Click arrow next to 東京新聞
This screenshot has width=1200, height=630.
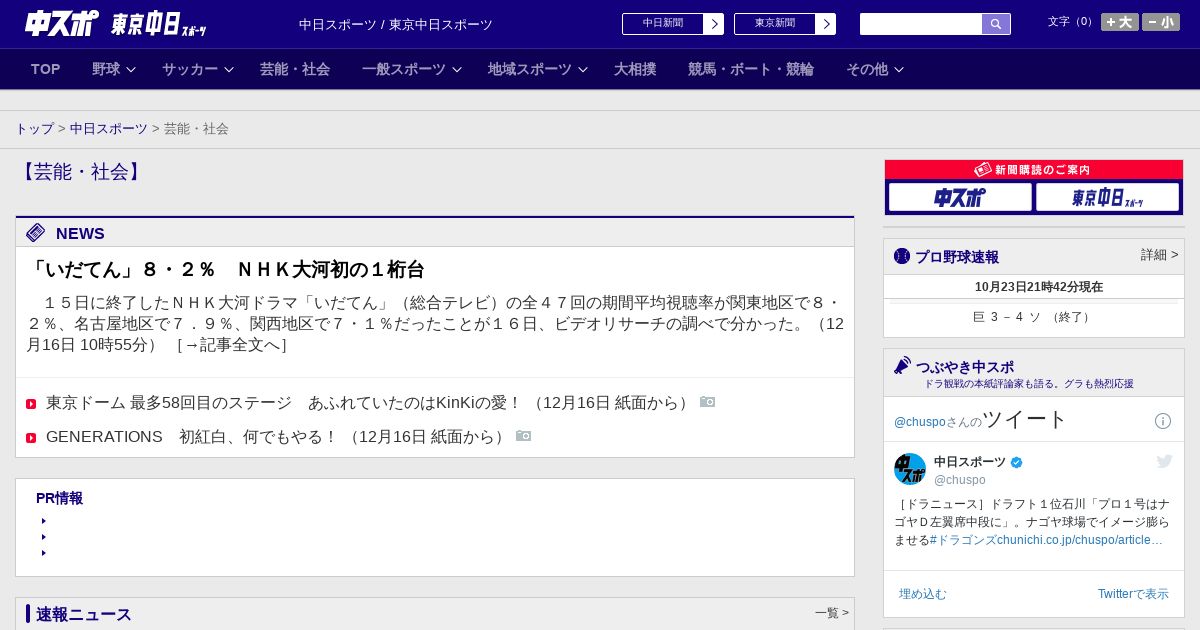coord(826,24)
